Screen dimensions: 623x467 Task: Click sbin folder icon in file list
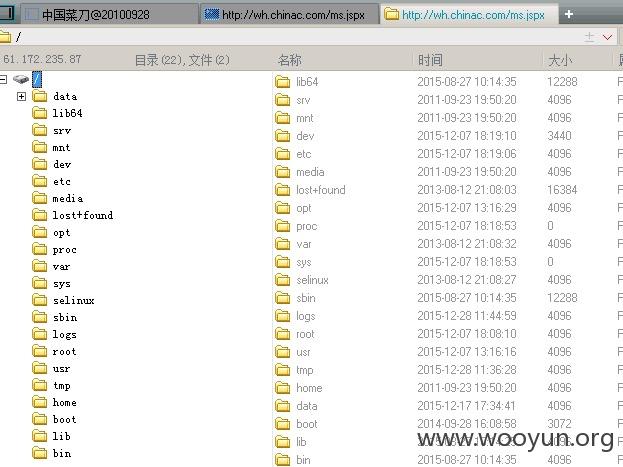[x=282, y=298]
